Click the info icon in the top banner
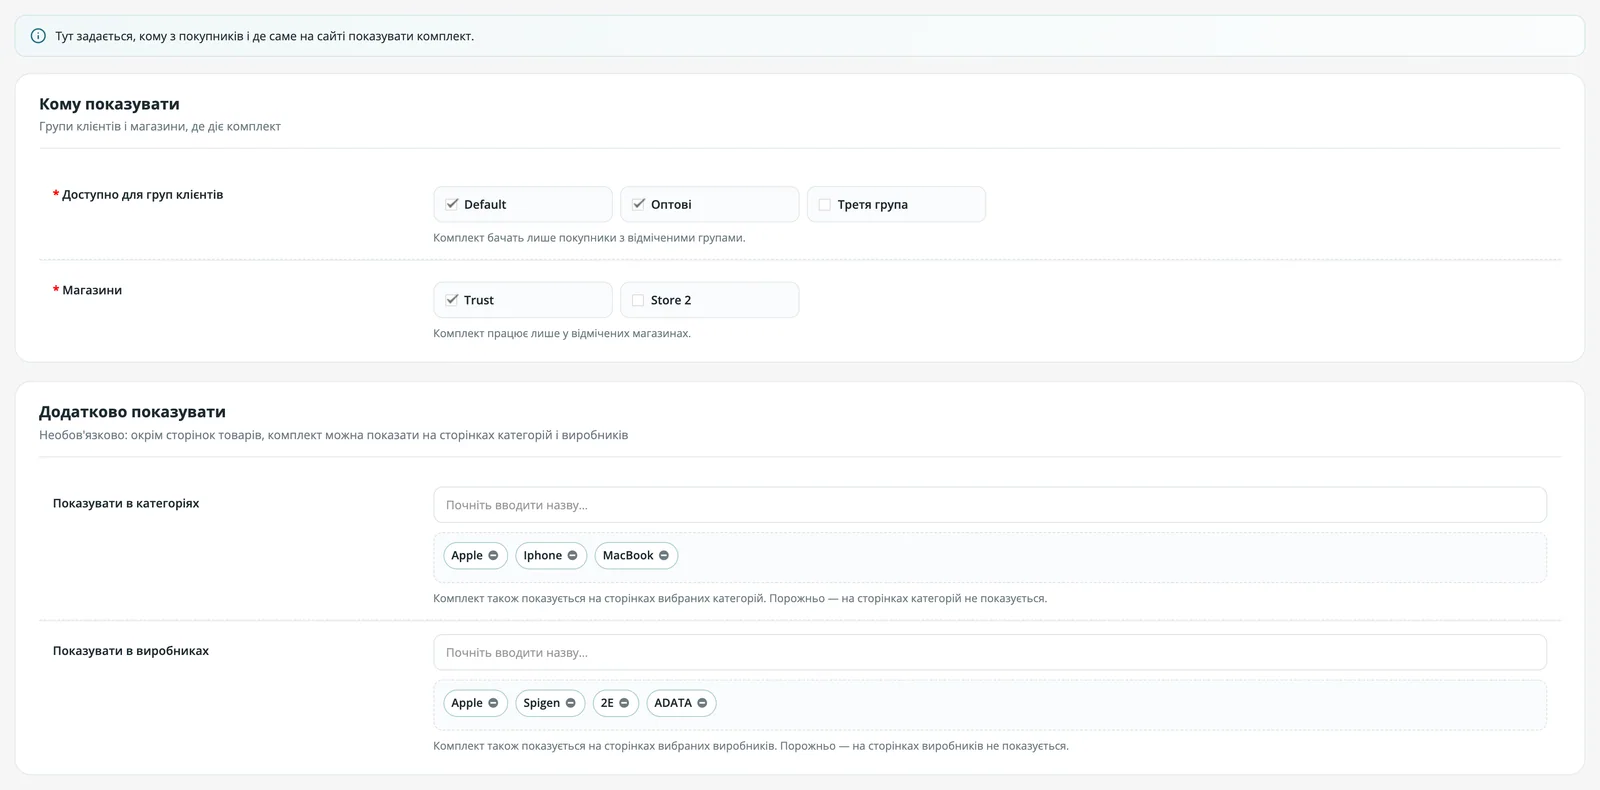Screen dimensions: 1600x790 [38, 36]
